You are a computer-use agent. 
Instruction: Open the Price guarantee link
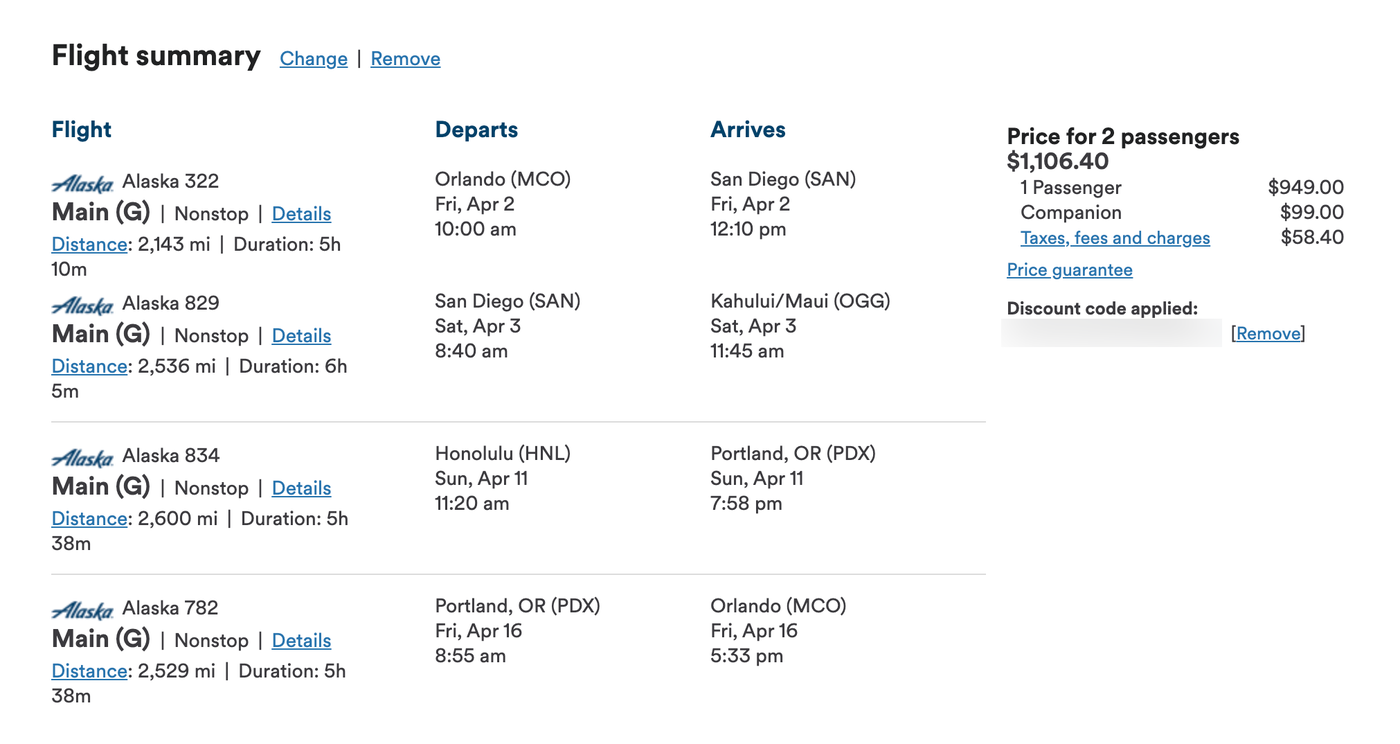(x=1070, y=270)
